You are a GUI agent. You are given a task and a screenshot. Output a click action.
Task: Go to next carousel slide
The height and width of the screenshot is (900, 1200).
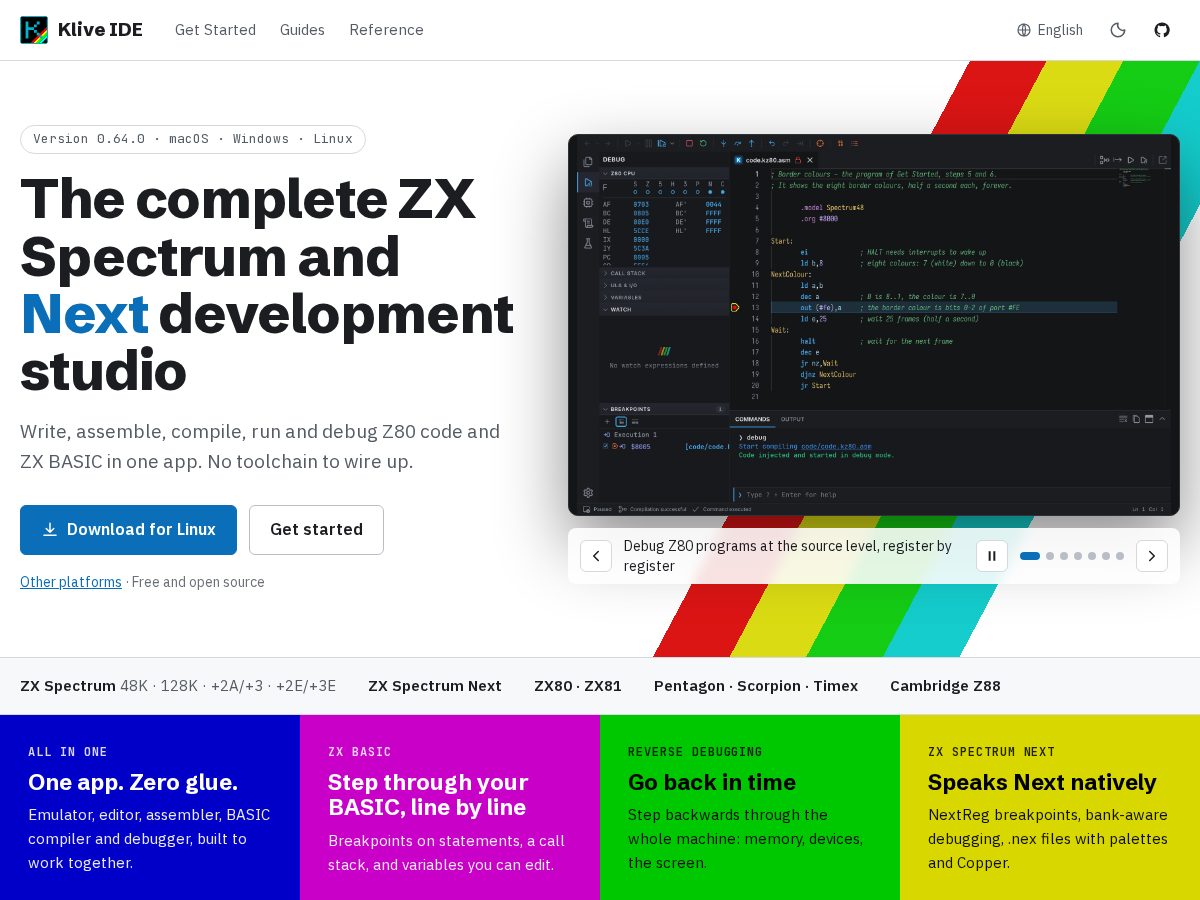1152,556
